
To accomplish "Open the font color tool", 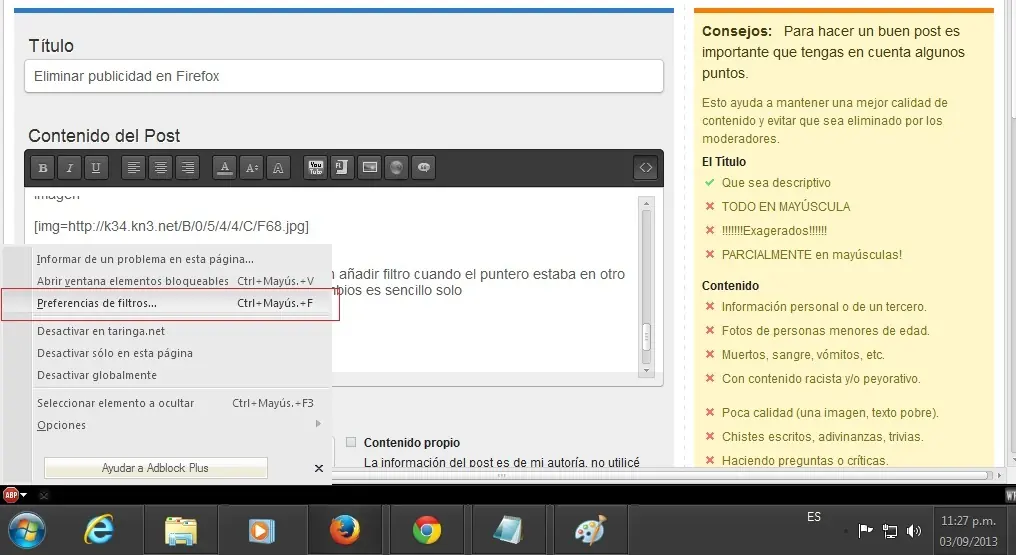I will coord(225,168).
